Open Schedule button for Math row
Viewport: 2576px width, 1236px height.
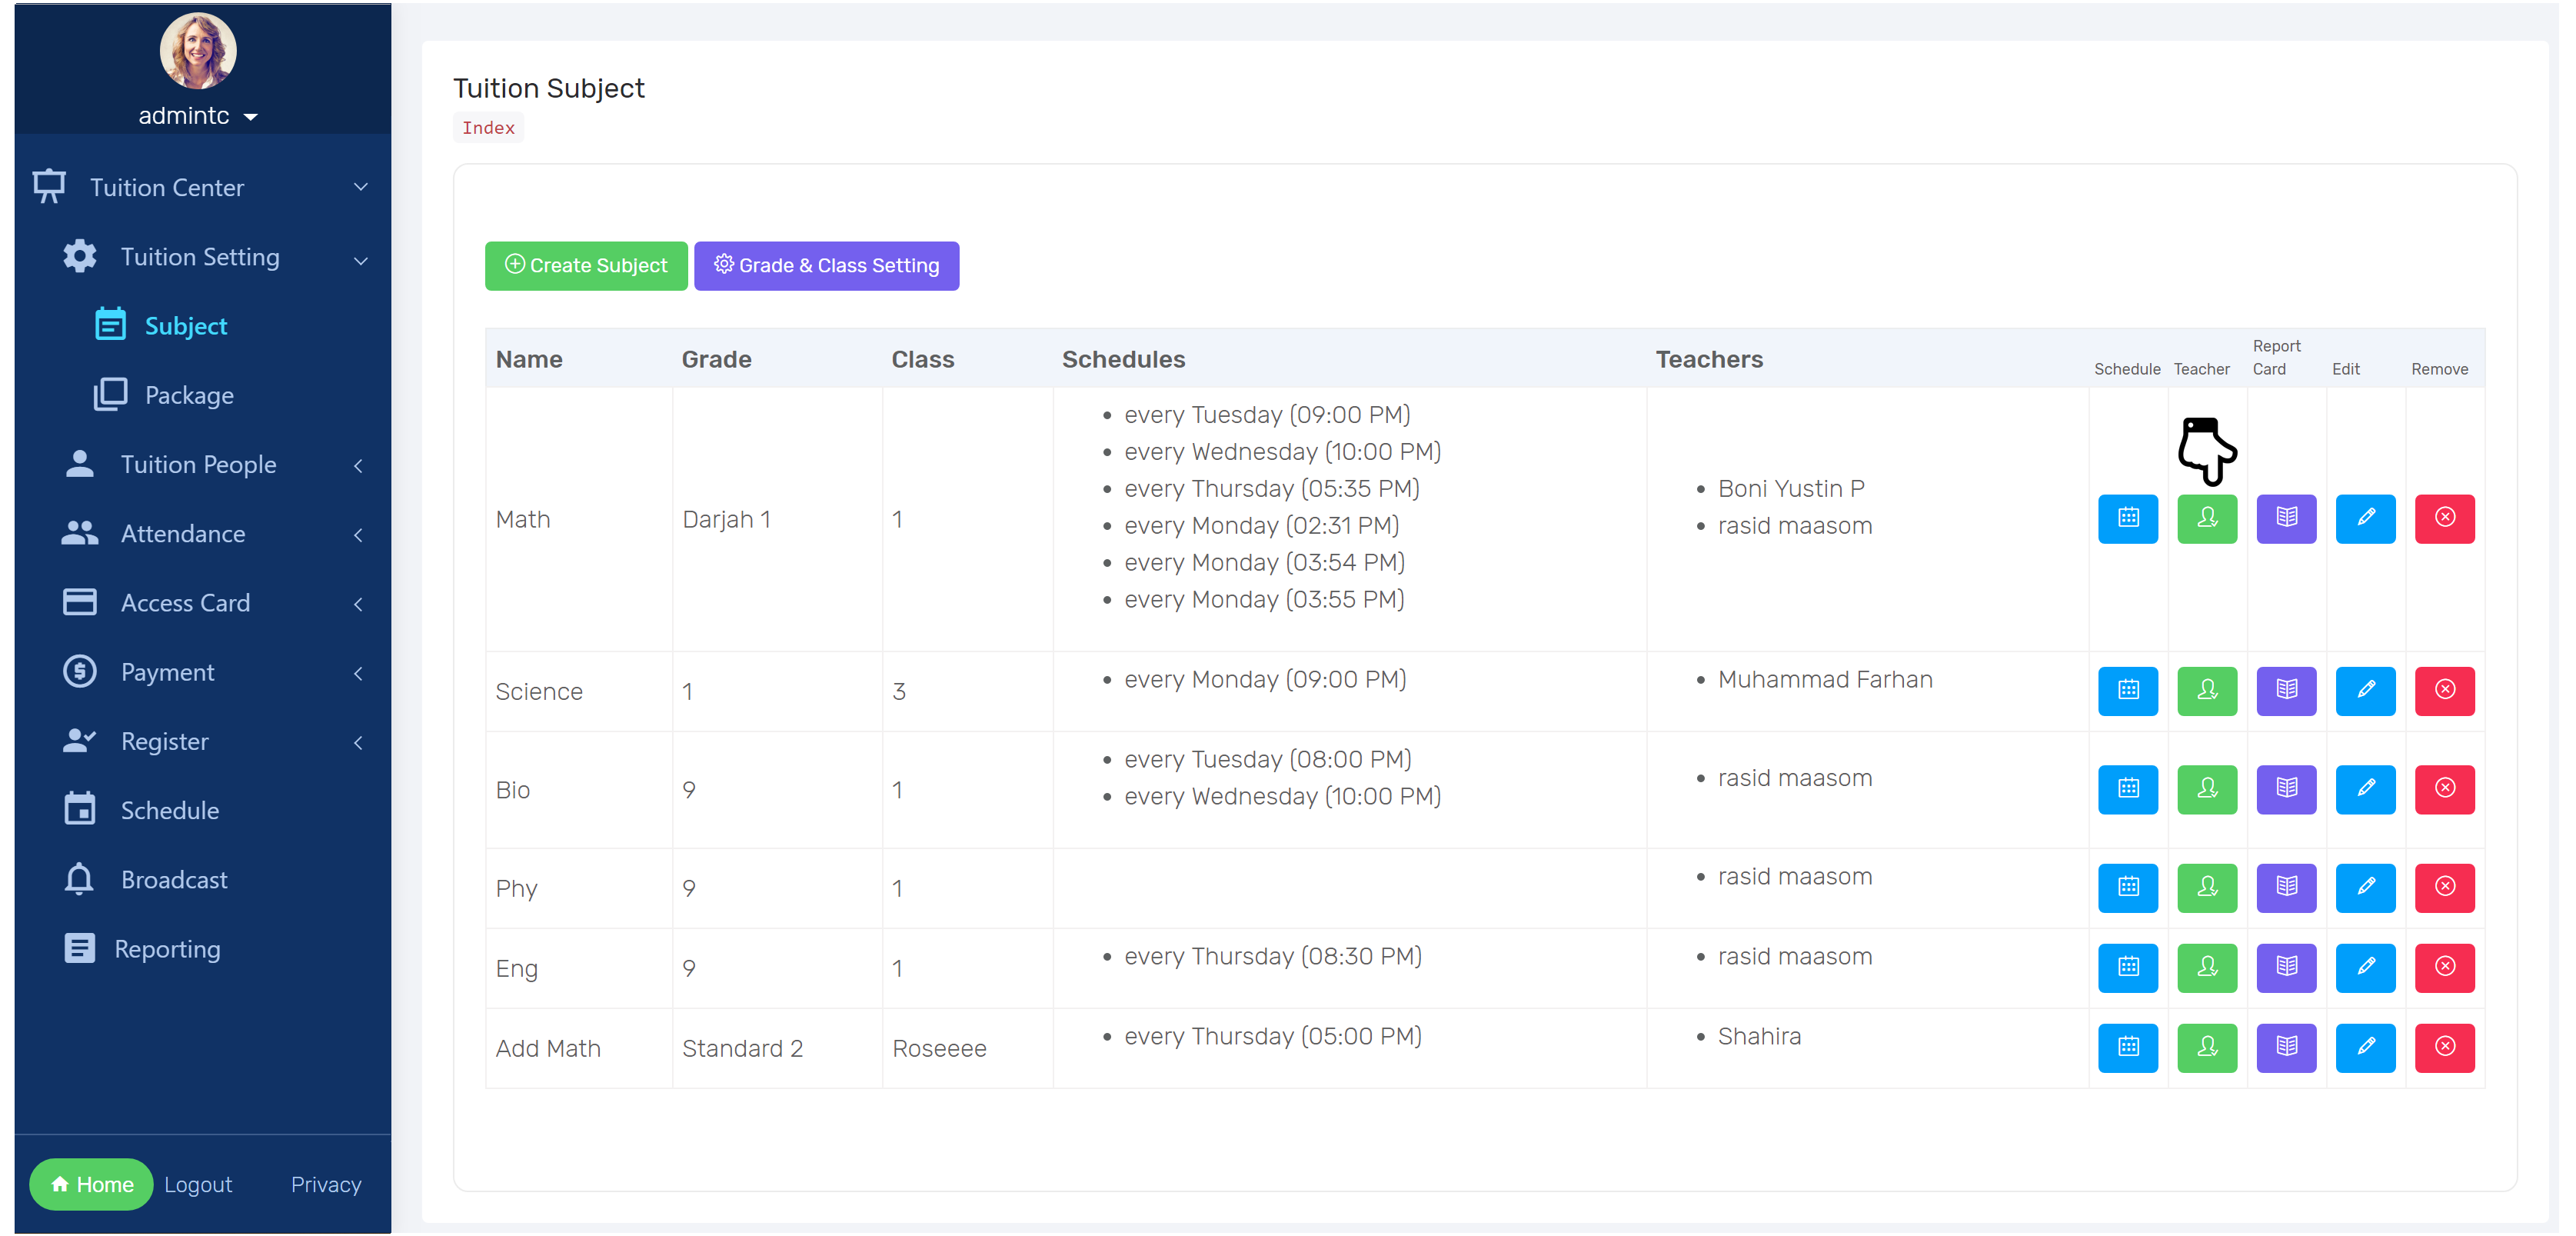2127,518
